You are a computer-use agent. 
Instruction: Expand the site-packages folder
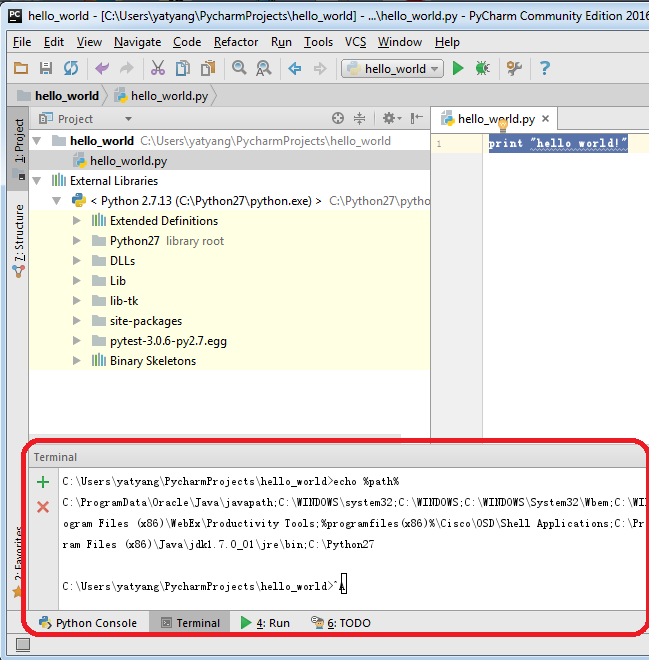[77, 321]
